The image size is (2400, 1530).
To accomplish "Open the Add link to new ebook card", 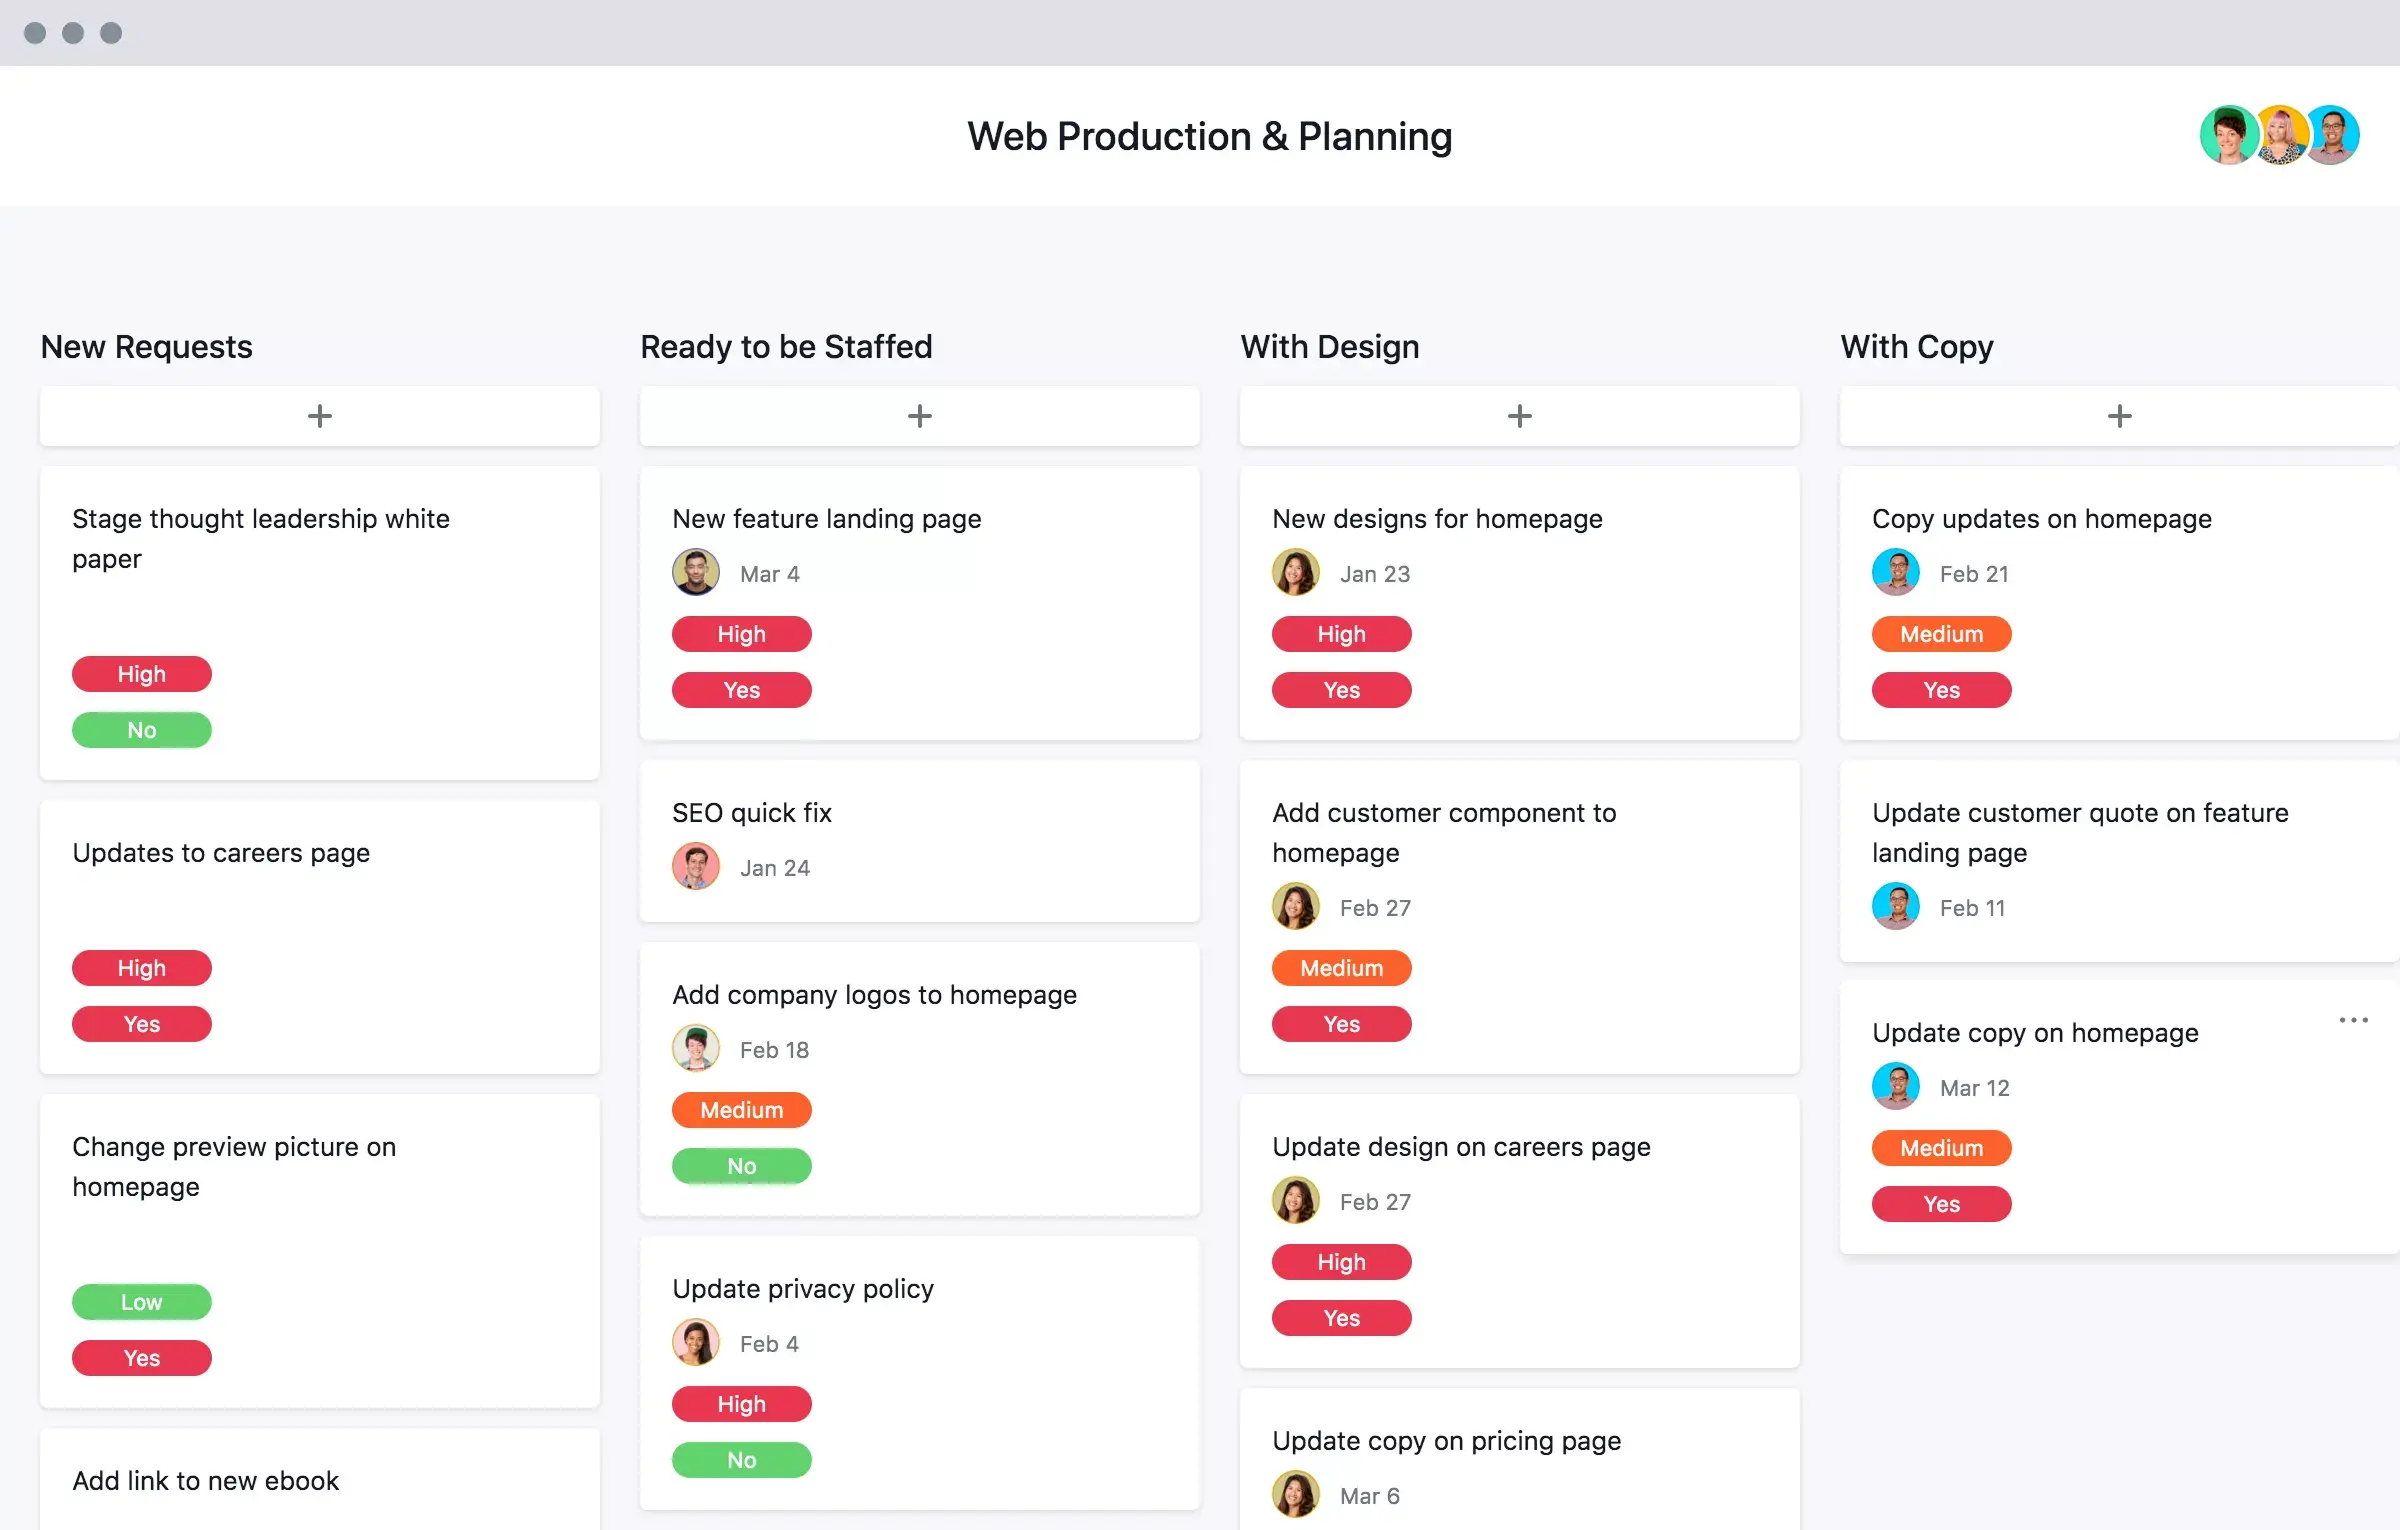I will click(320, 1479).
